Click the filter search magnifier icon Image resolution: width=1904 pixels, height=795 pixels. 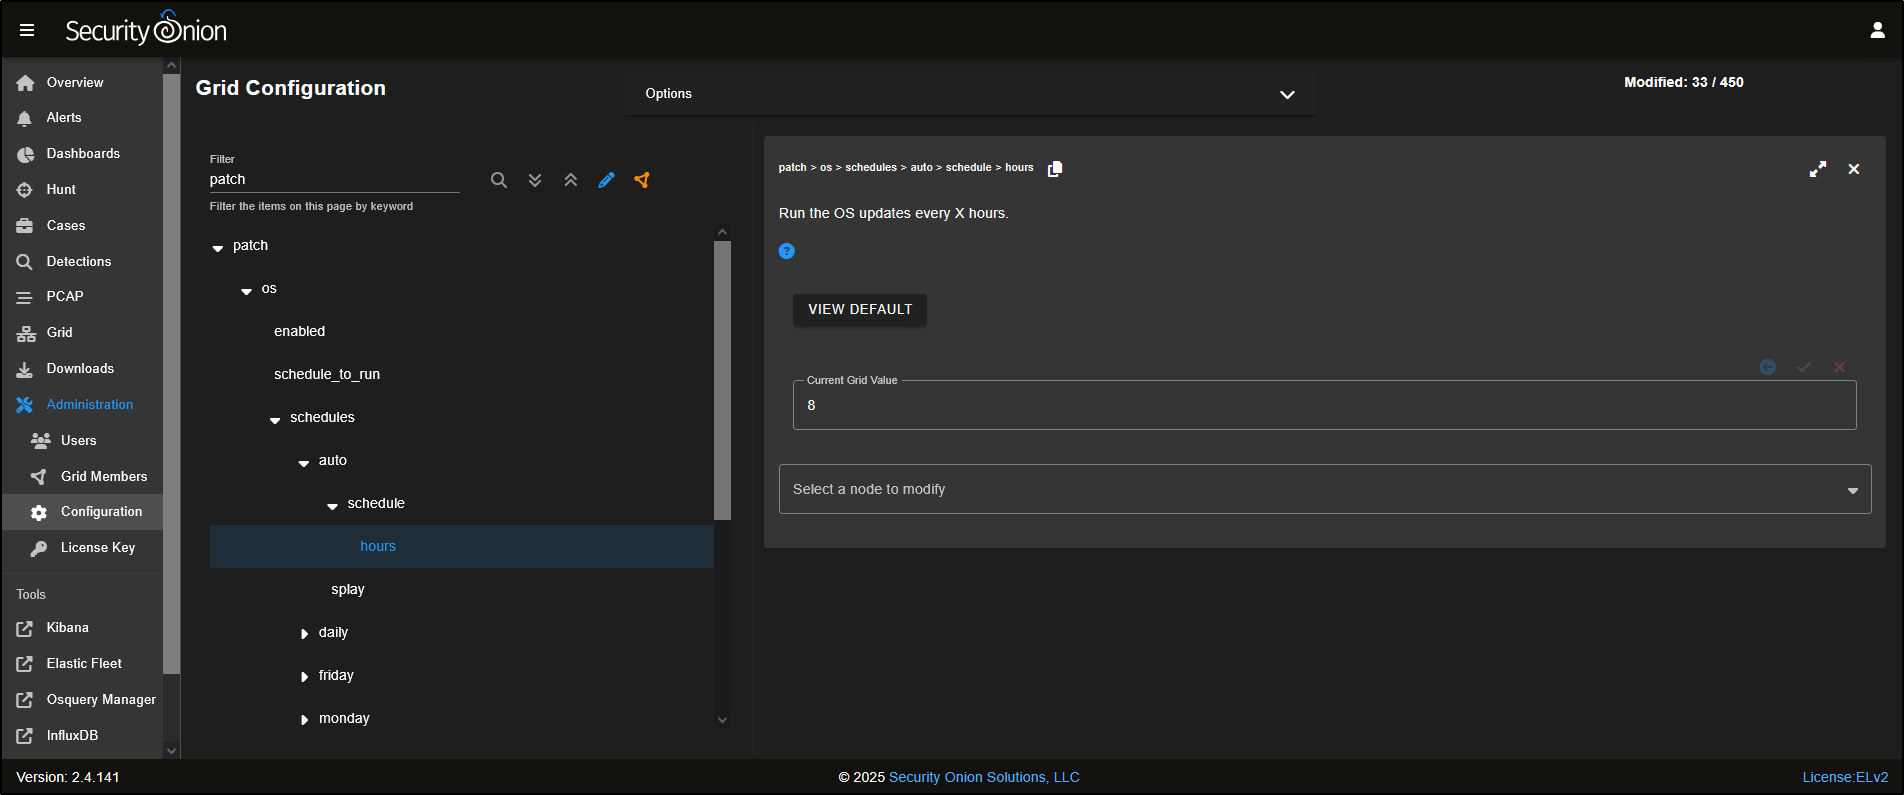pos(498,180)
